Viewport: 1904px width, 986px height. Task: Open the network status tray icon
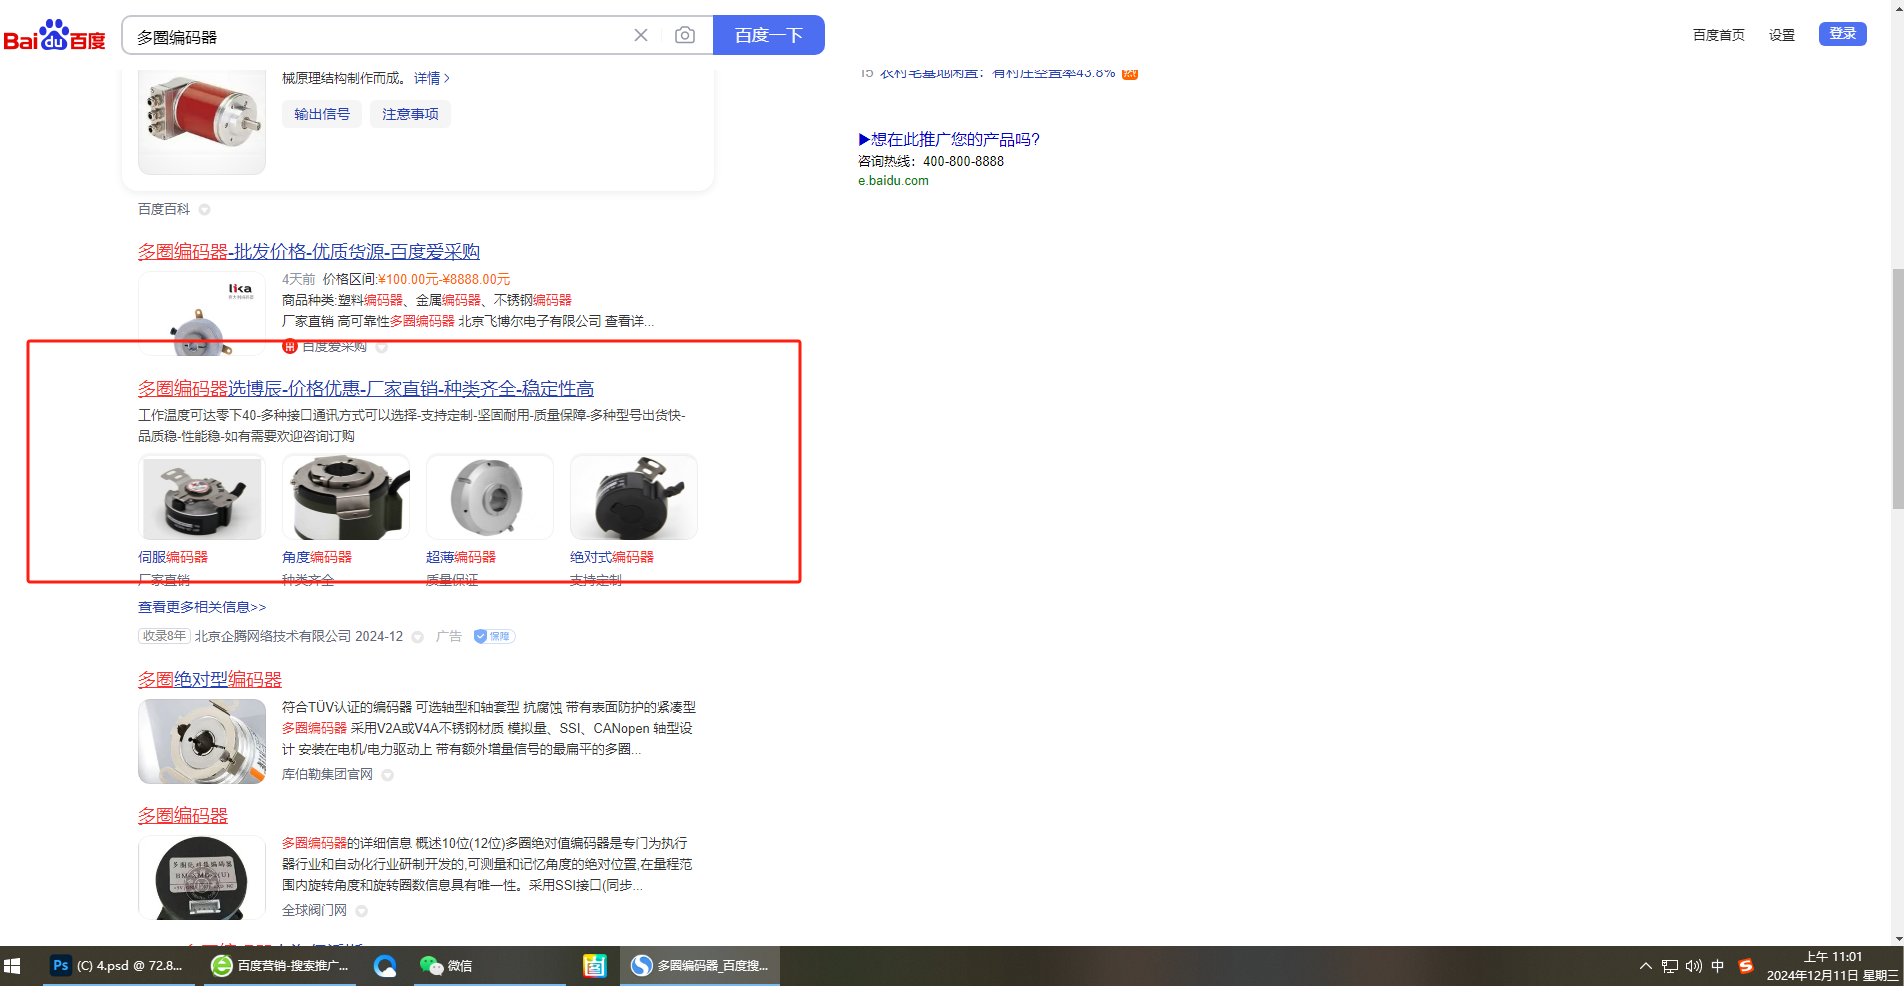[1670, 966]
